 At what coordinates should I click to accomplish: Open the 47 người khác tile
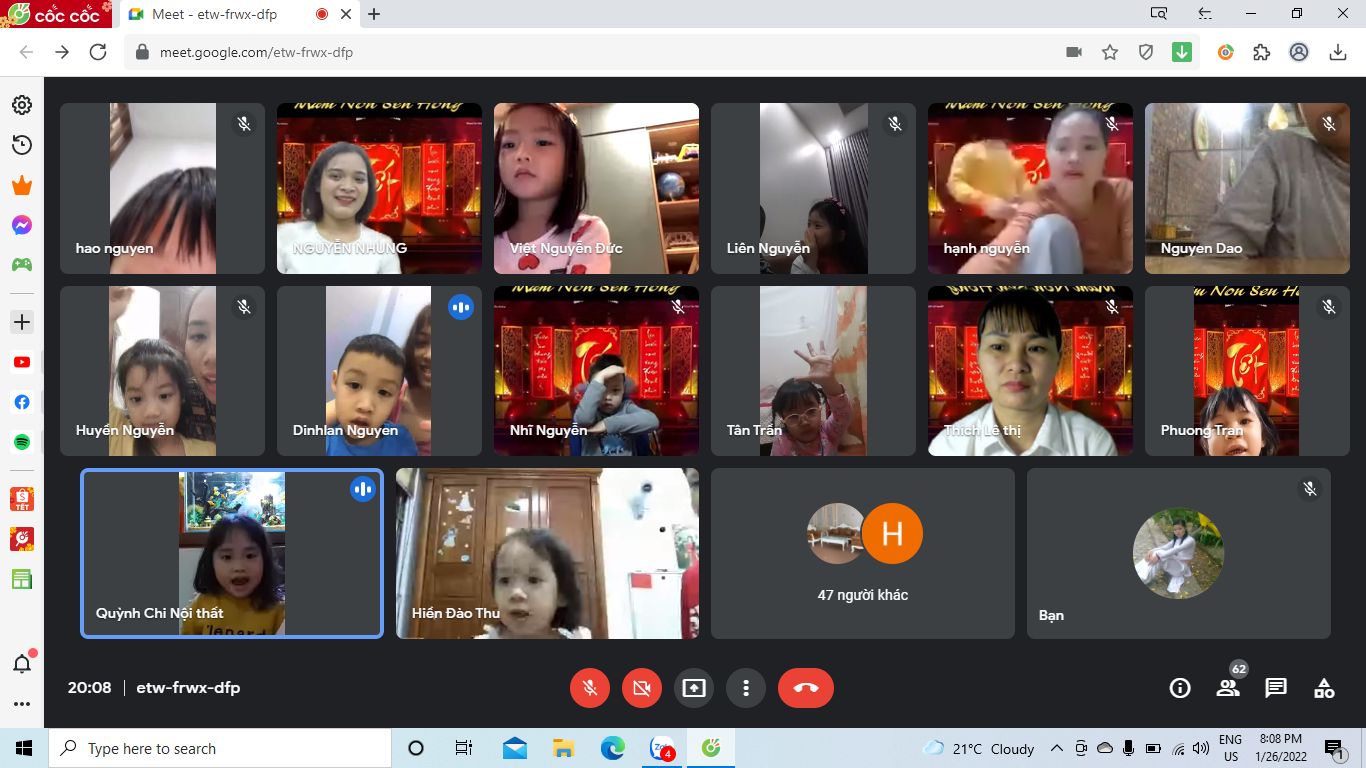(x=862, y=554)
